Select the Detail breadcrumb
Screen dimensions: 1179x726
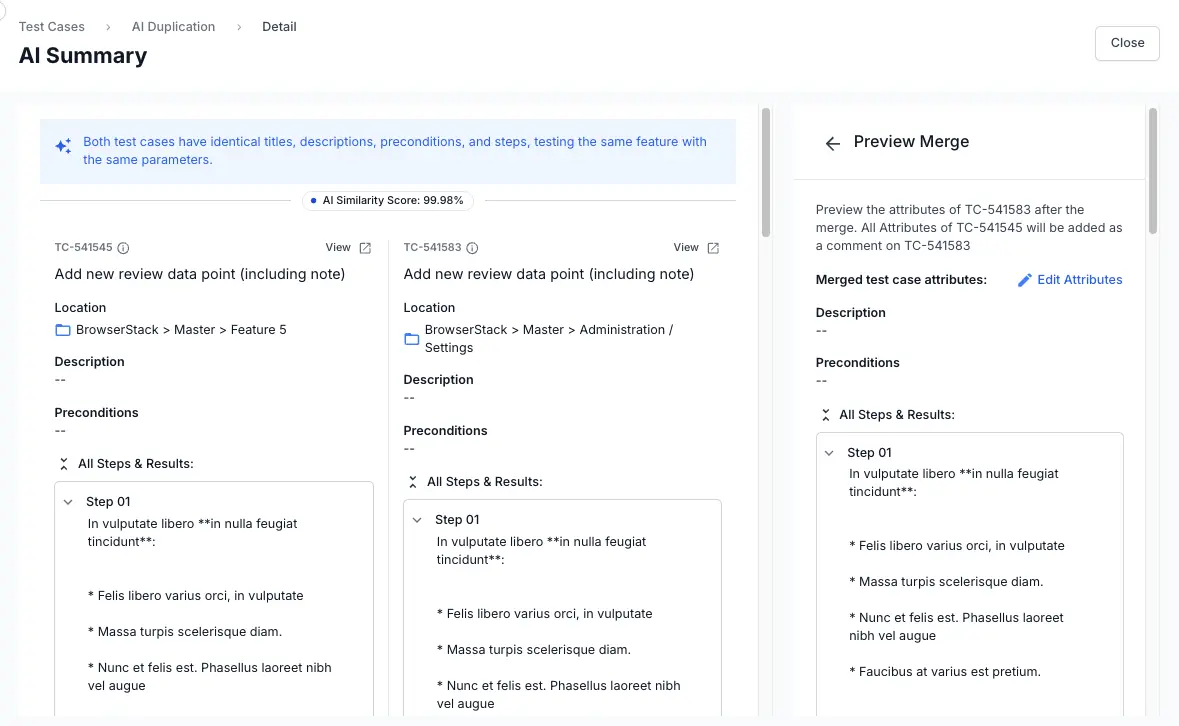click(279, 27)
